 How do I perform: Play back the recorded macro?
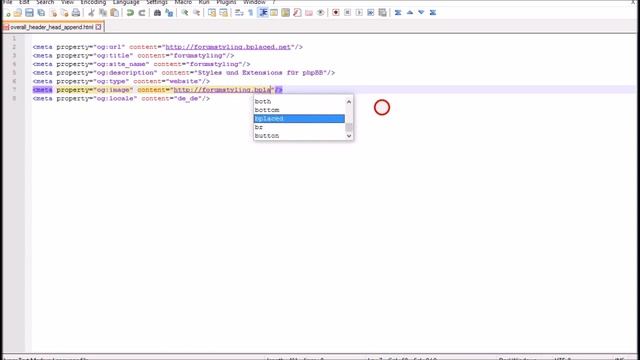coord(359,13)
